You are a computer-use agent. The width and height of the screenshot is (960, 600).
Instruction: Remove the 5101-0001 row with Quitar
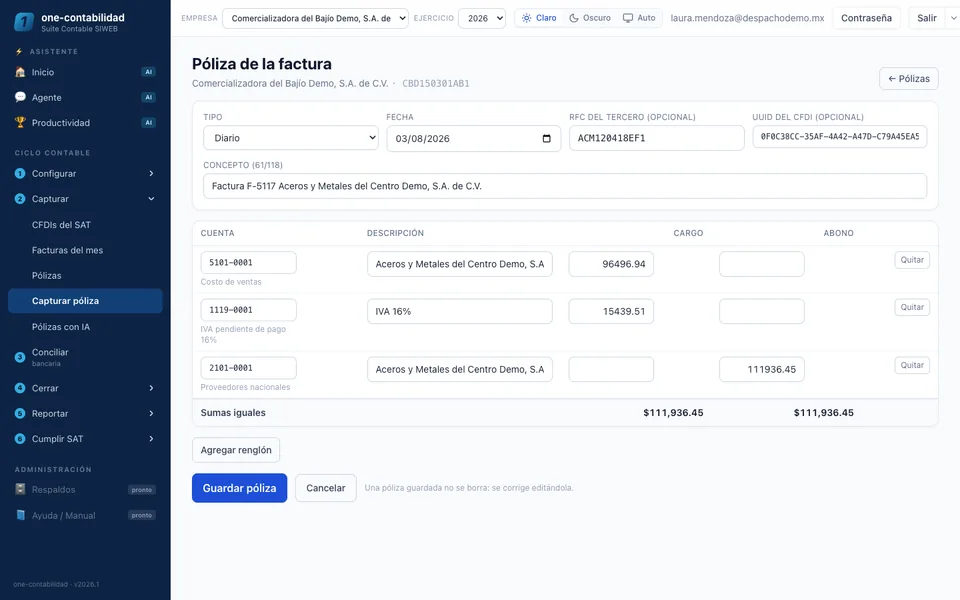pos(912,260)
